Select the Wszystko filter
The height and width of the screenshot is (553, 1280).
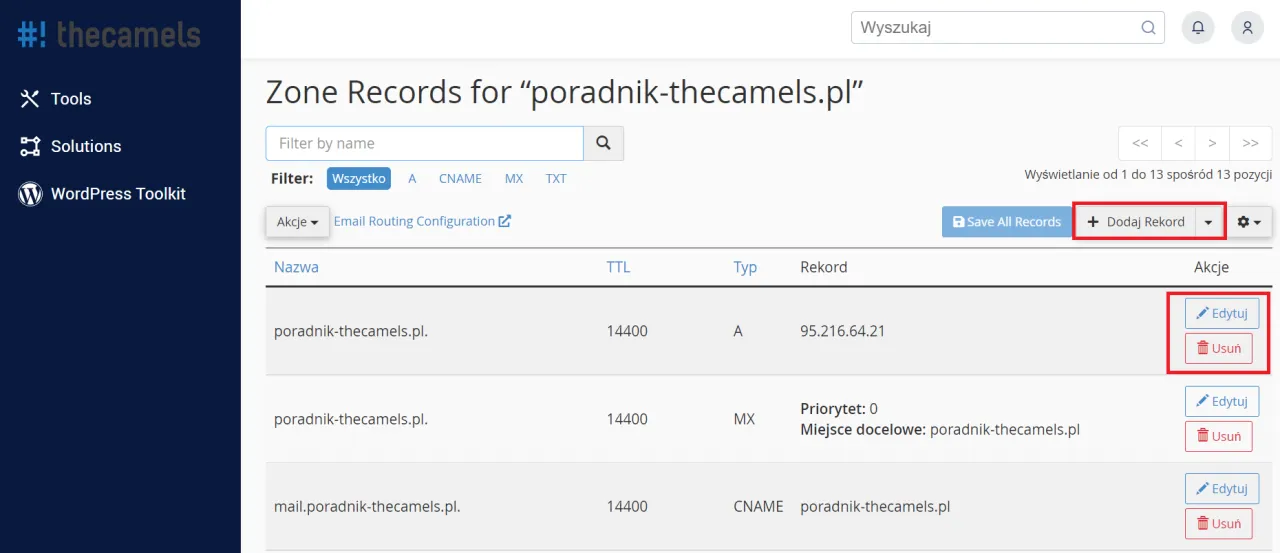(359, 179)
